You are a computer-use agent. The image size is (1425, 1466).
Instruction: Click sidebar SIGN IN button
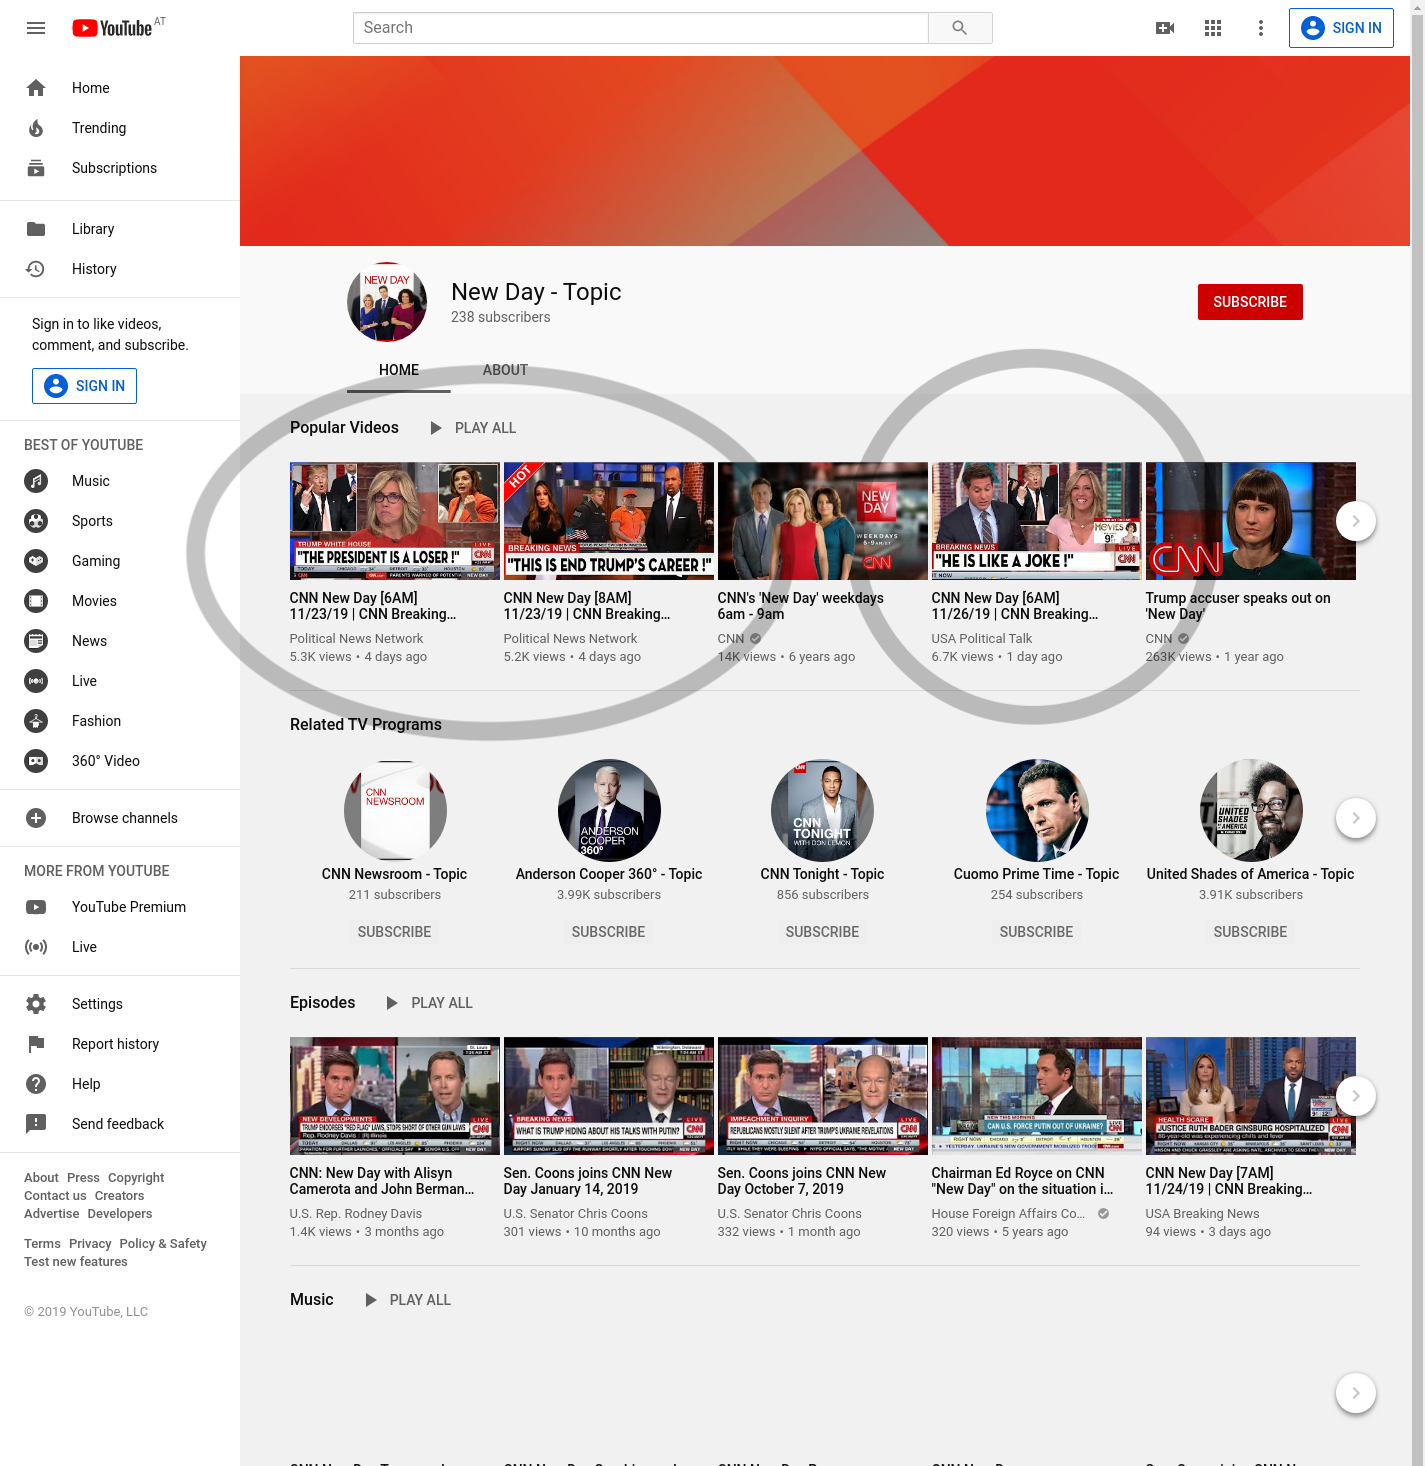pos(84,386)
